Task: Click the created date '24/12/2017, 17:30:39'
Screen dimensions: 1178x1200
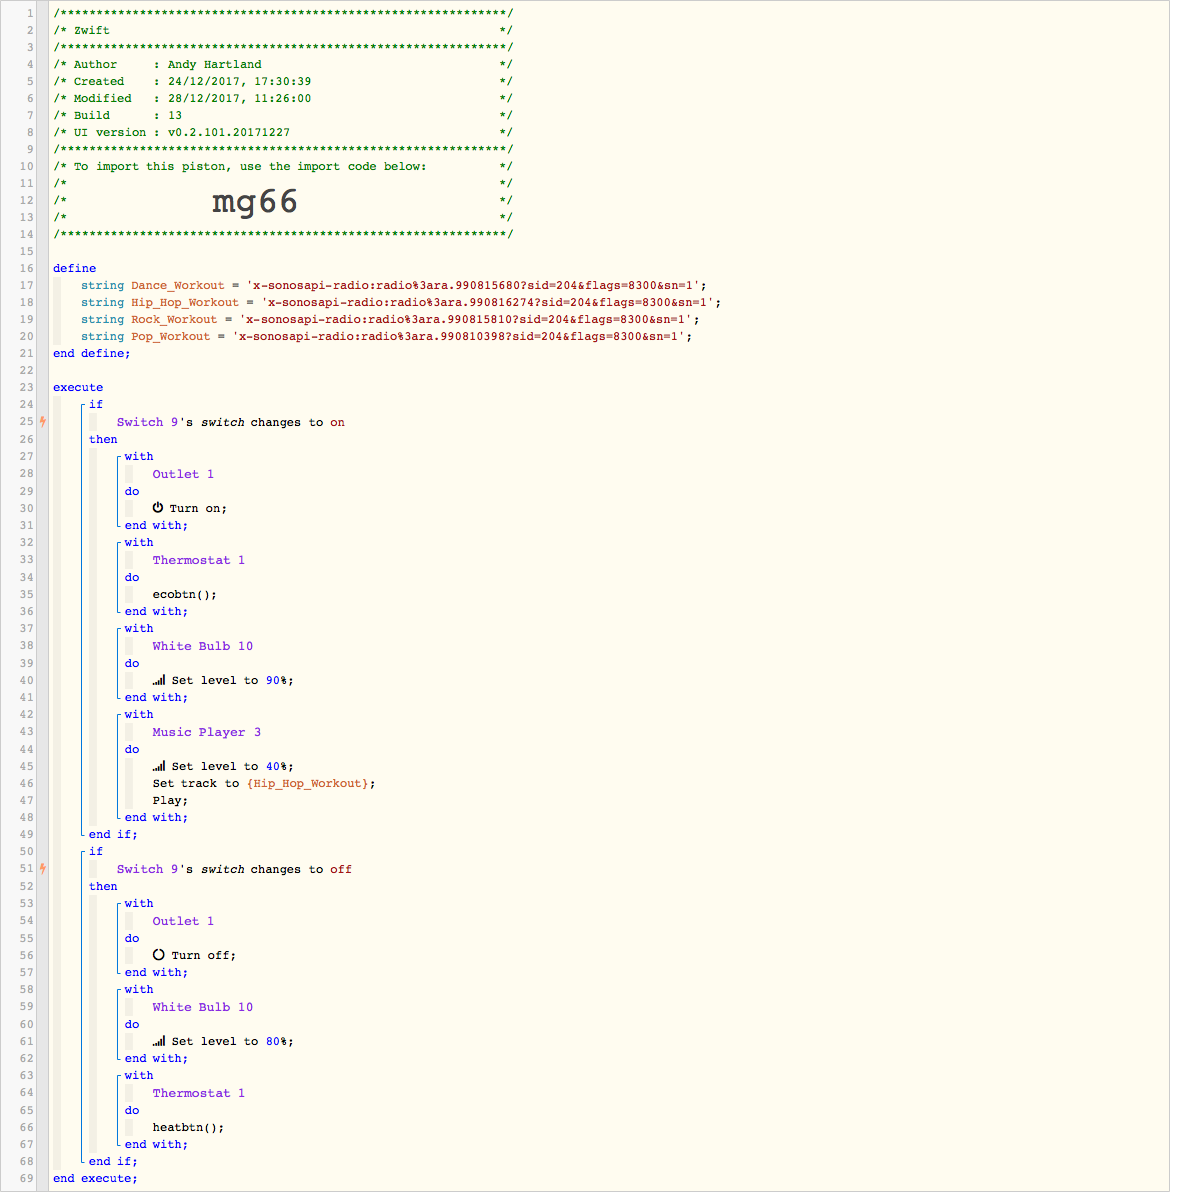Action: click(x=239, y=81)
